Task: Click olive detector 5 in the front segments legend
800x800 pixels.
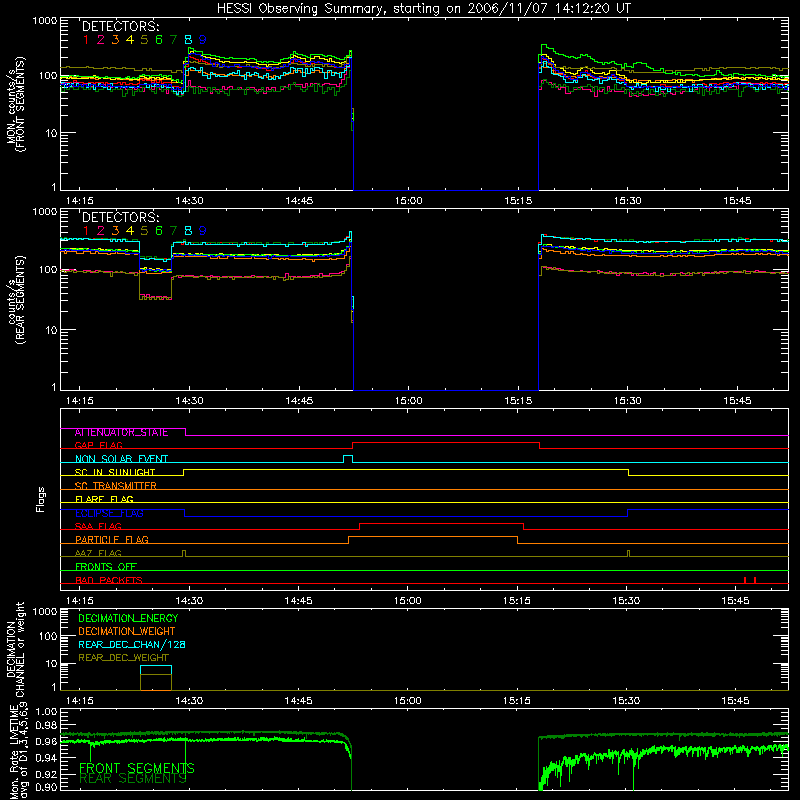Action: pos(144,40)
